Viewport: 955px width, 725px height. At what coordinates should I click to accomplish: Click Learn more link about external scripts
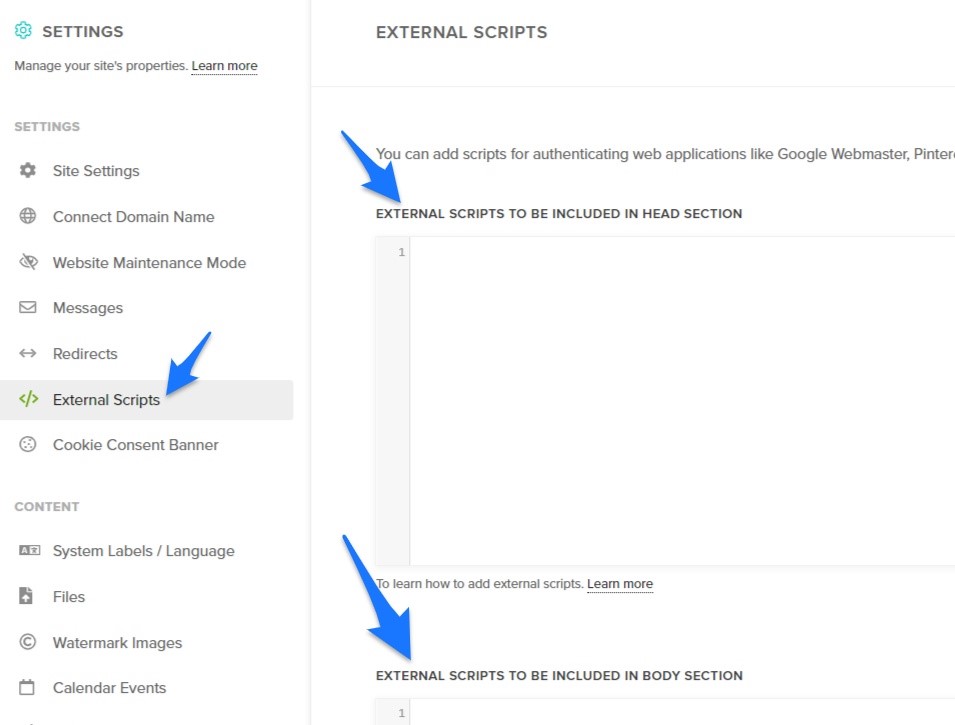pyautogui.click(x=619, y=584)
